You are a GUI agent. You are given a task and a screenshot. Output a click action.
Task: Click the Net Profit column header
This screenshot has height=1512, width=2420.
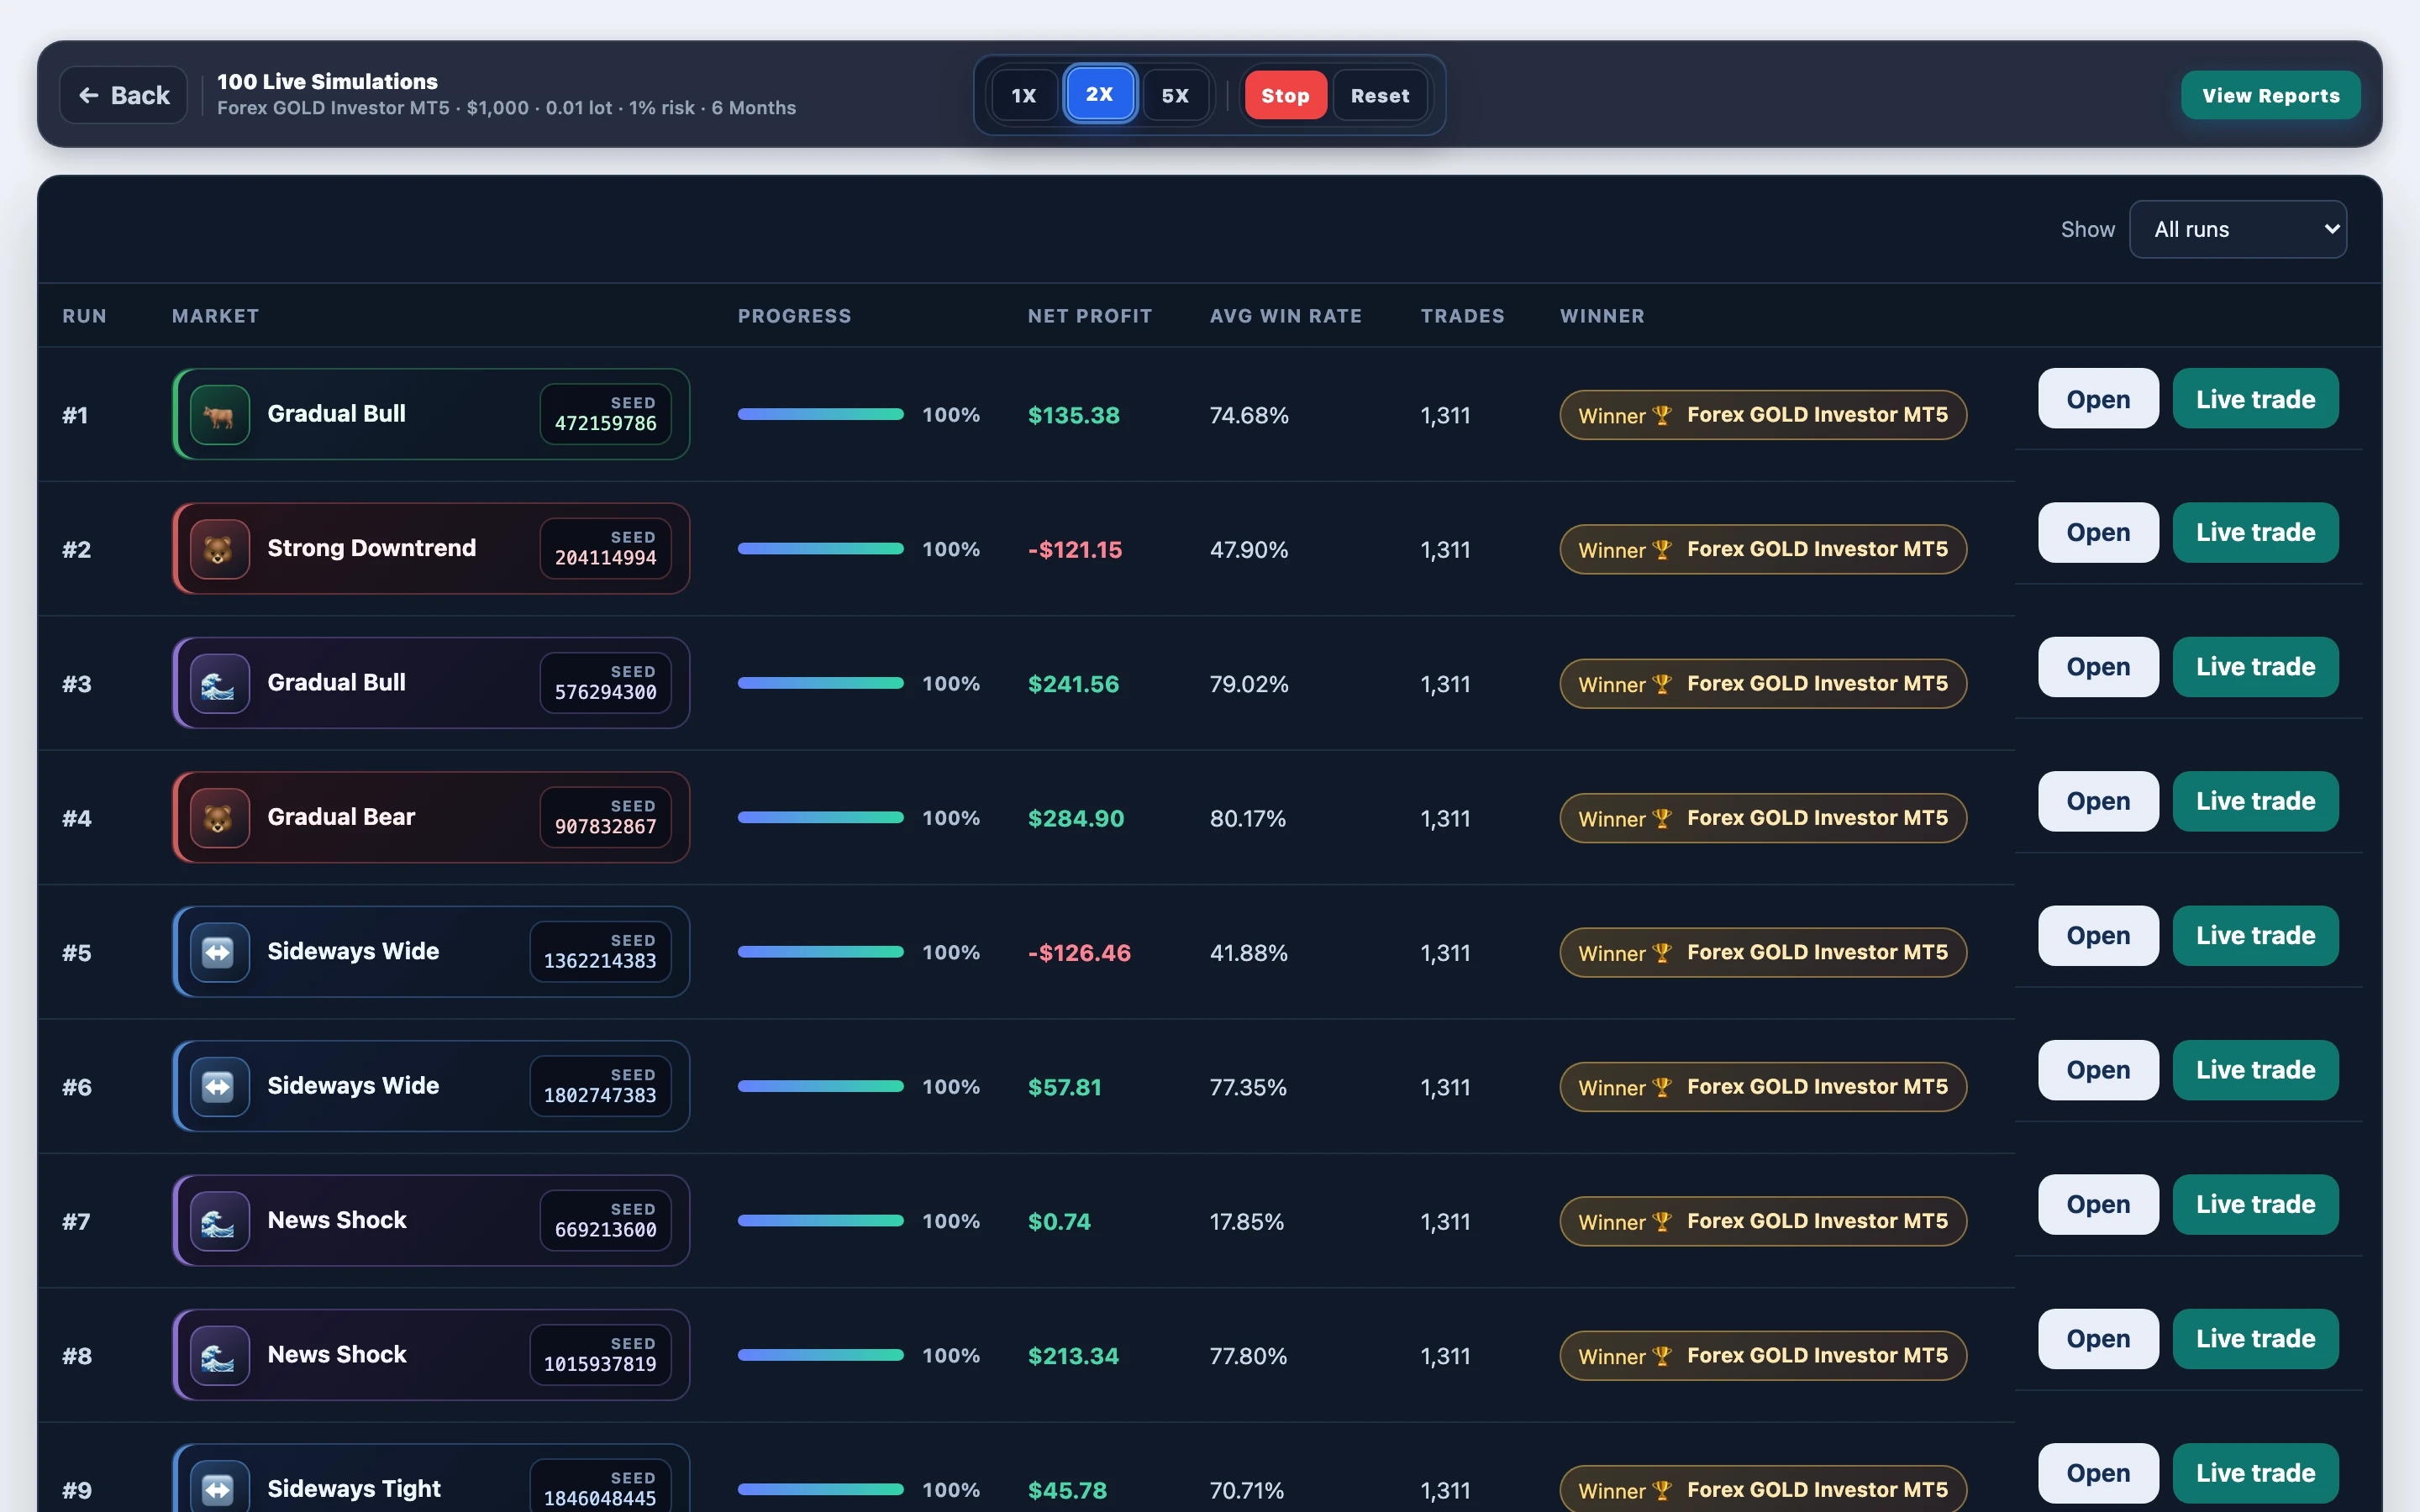pos(1089,316)
